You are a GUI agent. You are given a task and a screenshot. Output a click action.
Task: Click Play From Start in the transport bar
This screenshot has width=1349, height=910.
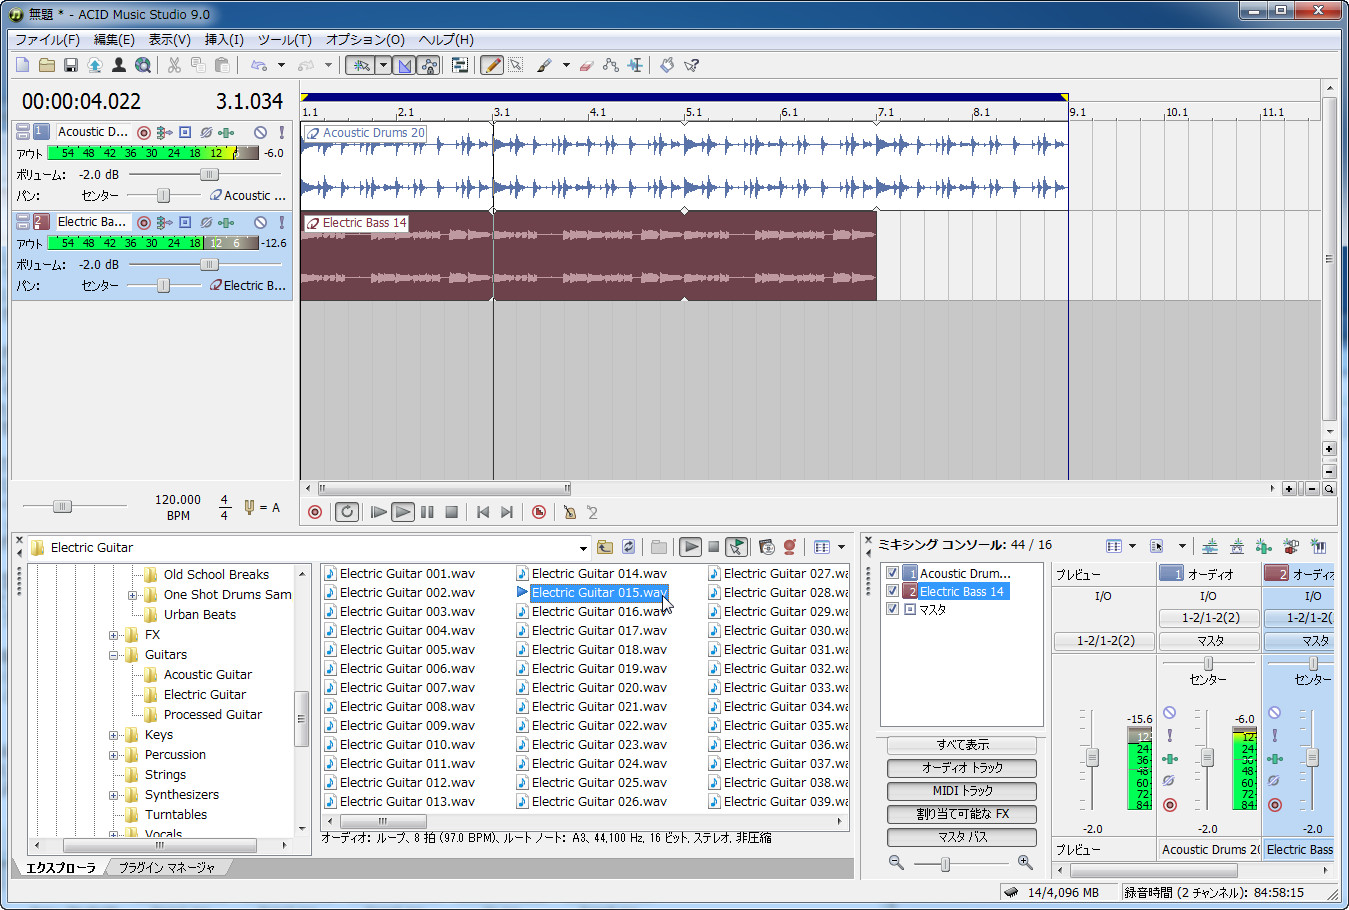coord(379,512)
